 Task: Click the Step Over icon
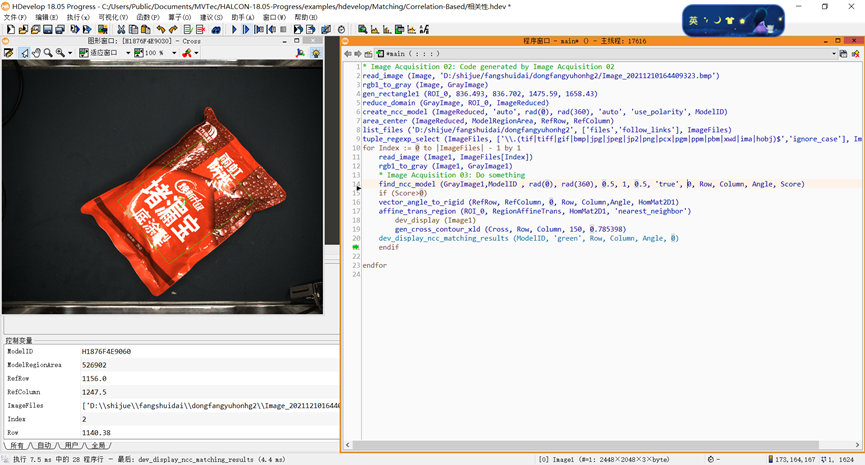[246, 29]
